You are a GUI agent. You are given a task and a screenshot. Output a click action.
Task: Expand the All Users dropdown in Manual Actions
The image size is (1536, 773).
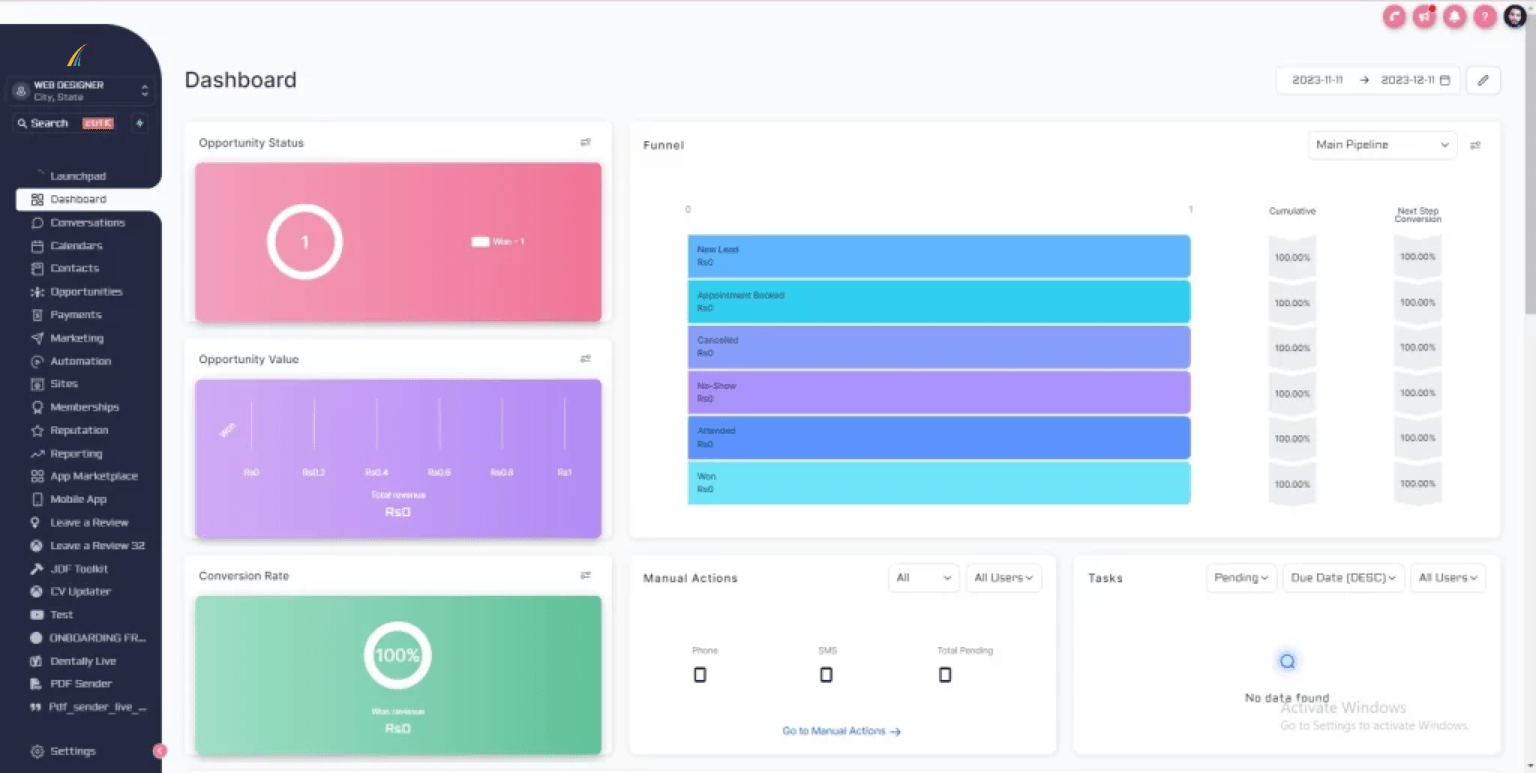pos(1003,577)
